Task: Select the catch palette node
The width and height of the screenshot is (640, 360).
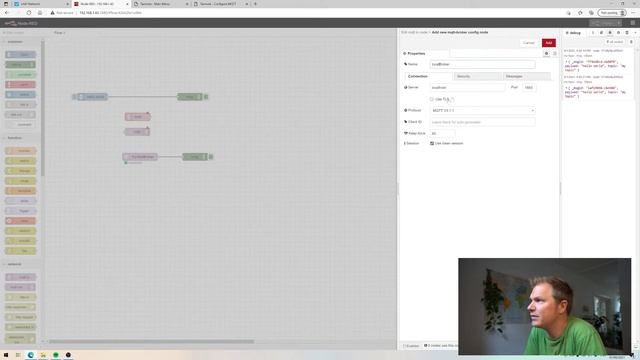Action: (x=20, y=84)
